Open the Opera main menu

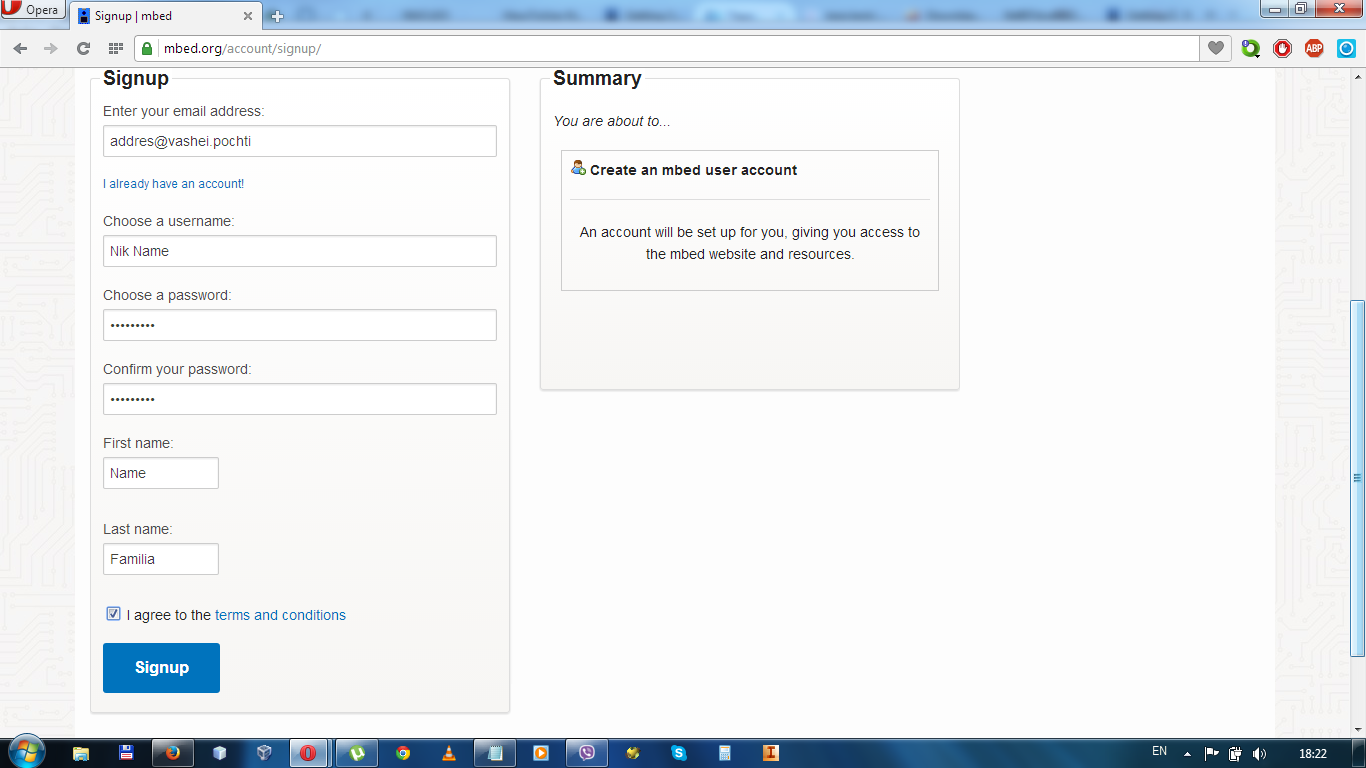point(33,11)
